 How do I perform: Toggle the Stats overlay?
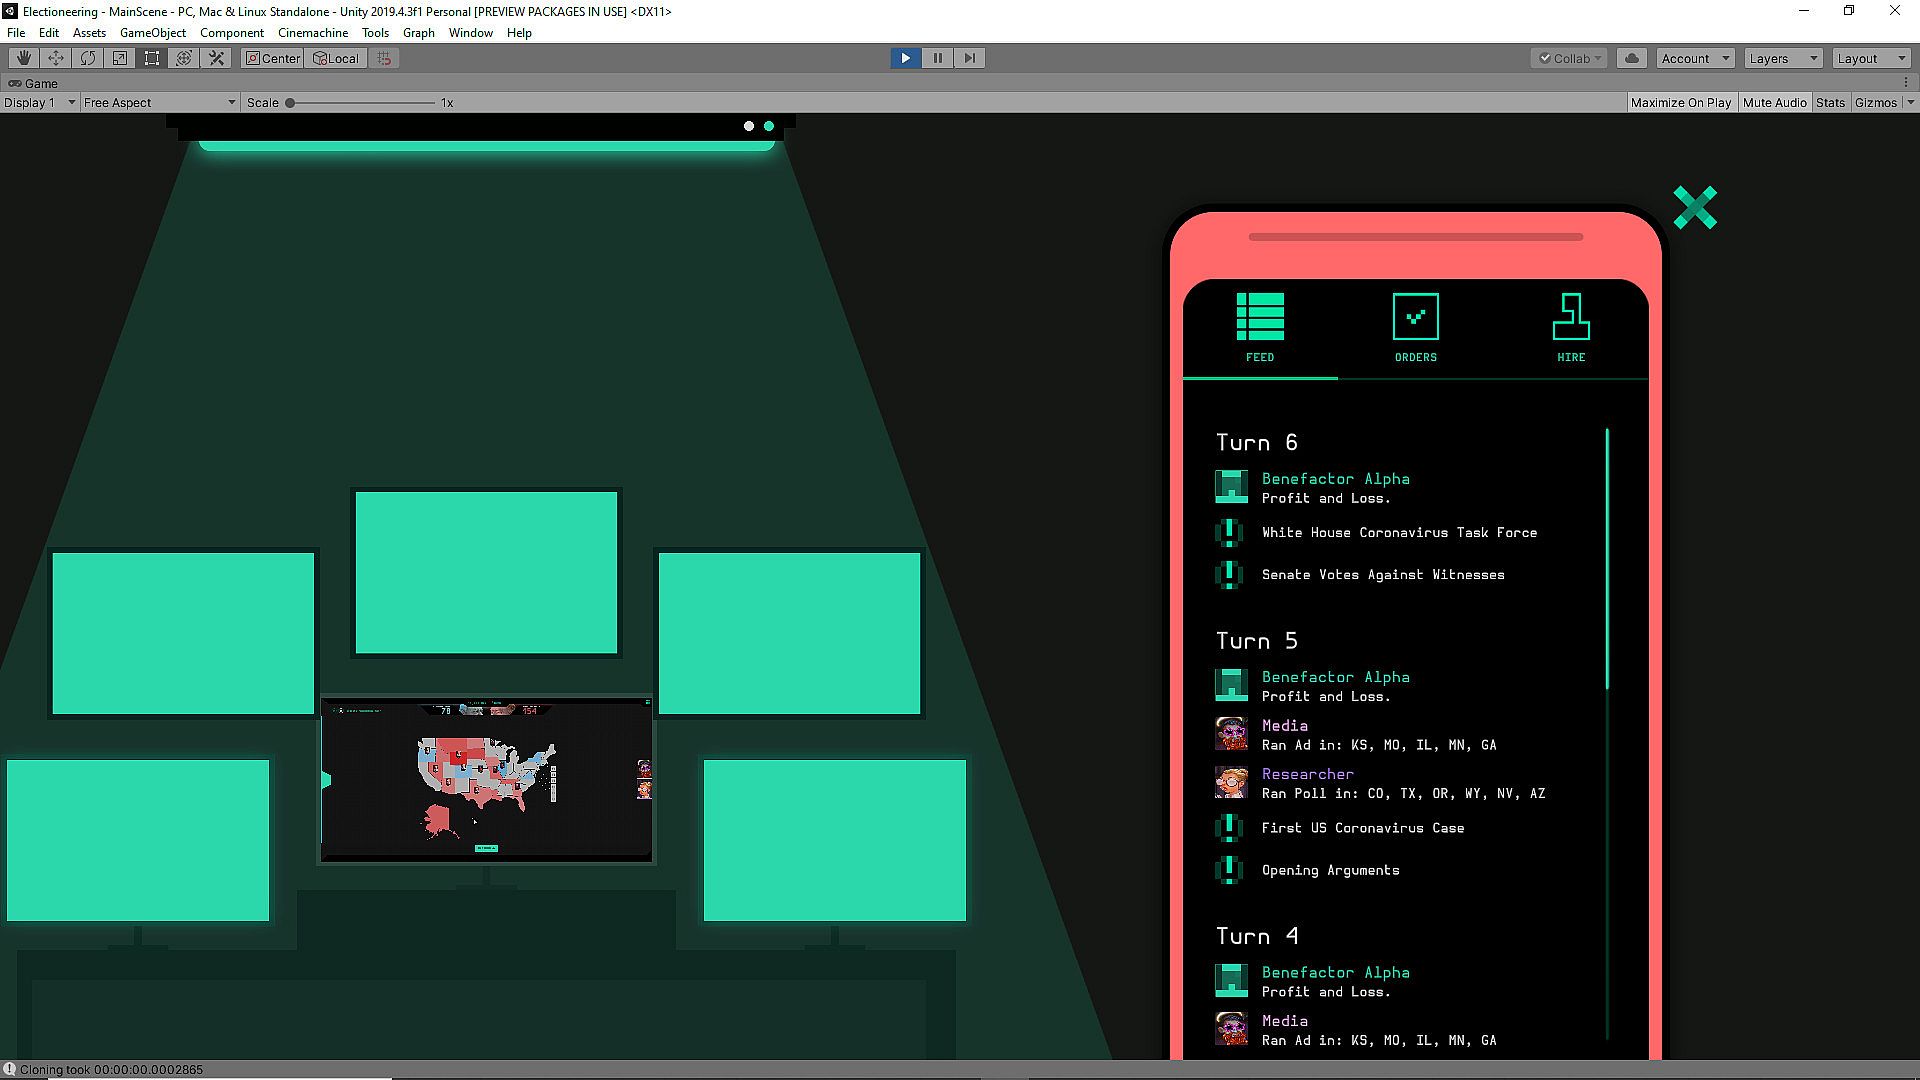coord(1830,102)
